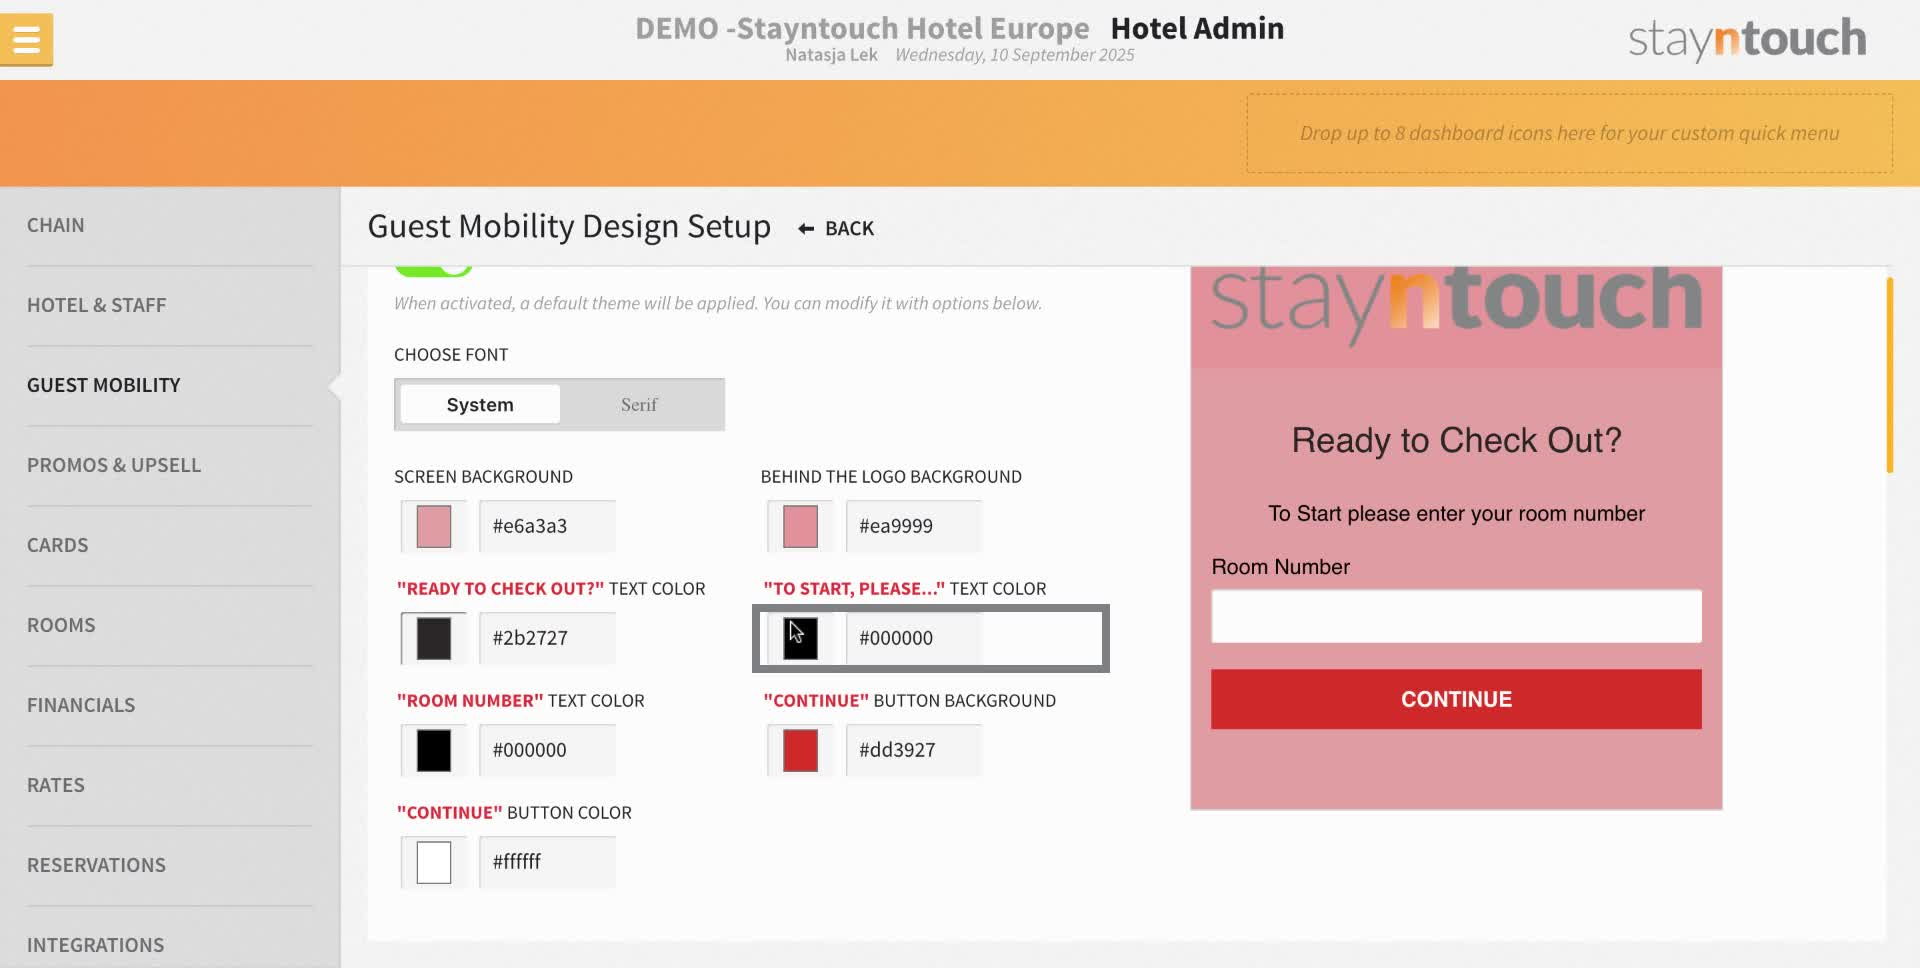Click Ready to Check Out? preview heading

tap(1456, 440)
